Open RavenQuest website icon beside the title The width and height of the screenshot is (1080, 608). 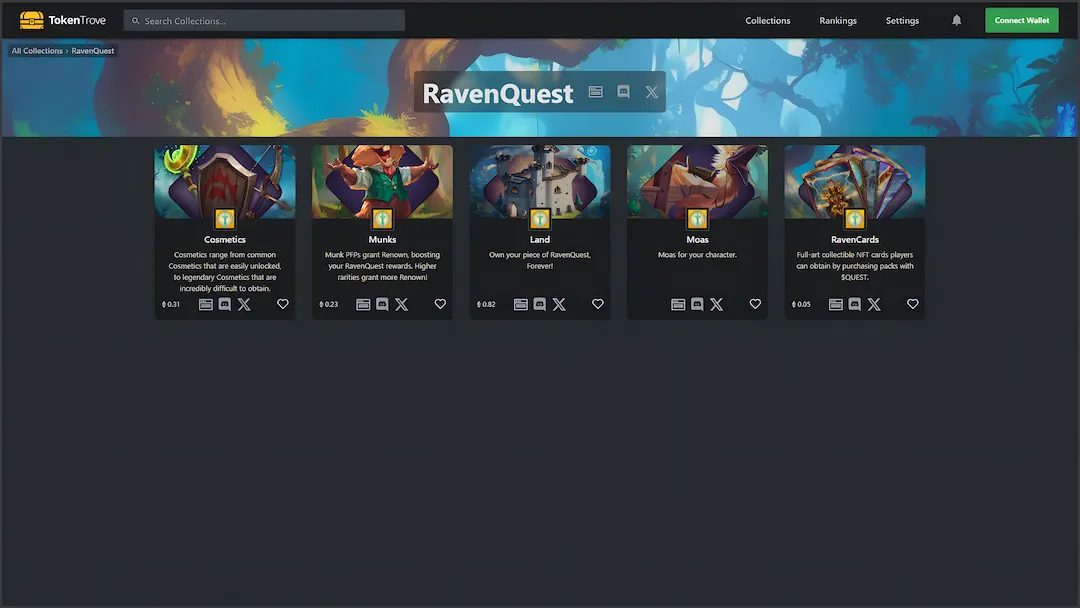point(595,91)
